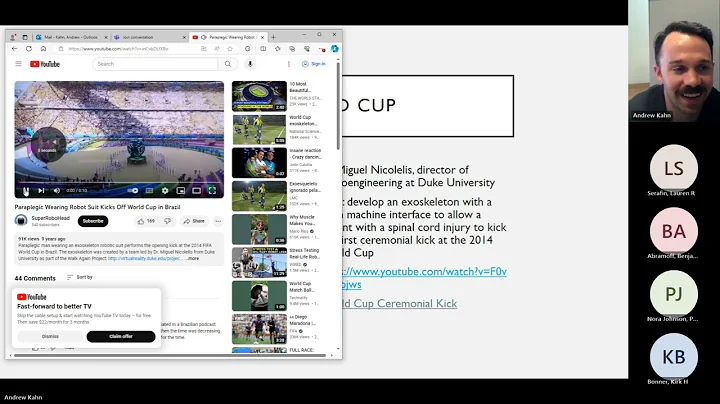Screen dimensions: 720x404
Task: Run search with the magnifier button
Action: 228,64
